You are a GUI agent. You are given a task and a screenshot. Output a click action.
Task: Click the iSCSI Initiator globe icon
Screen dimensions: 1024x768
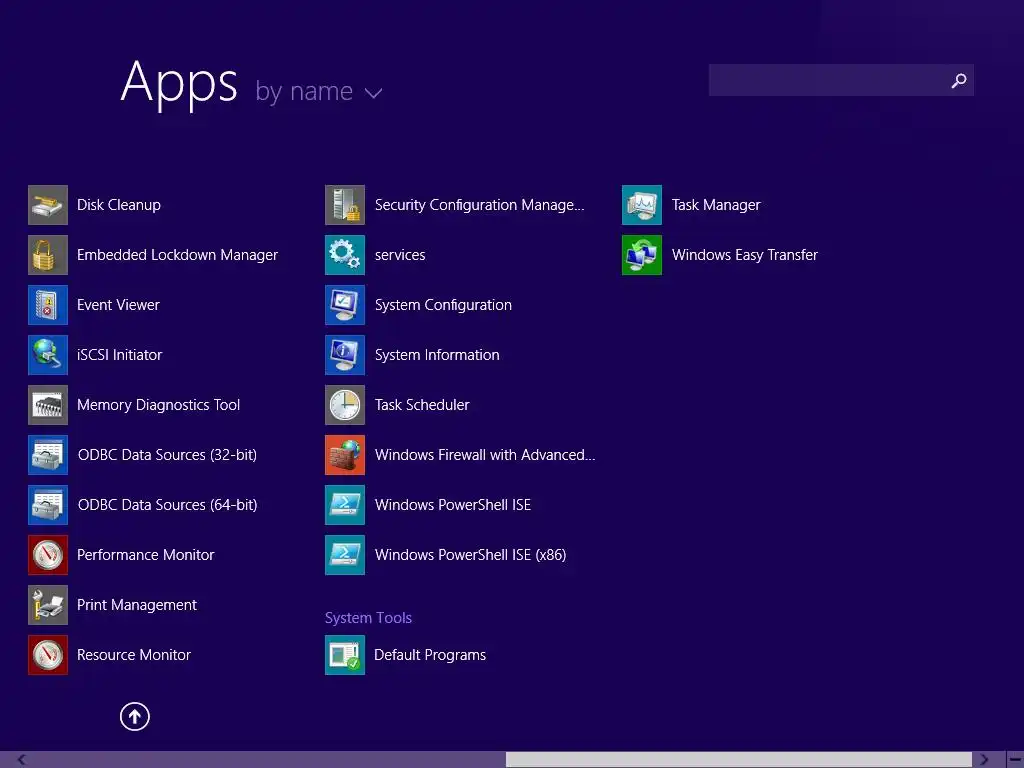pos(48,355)
